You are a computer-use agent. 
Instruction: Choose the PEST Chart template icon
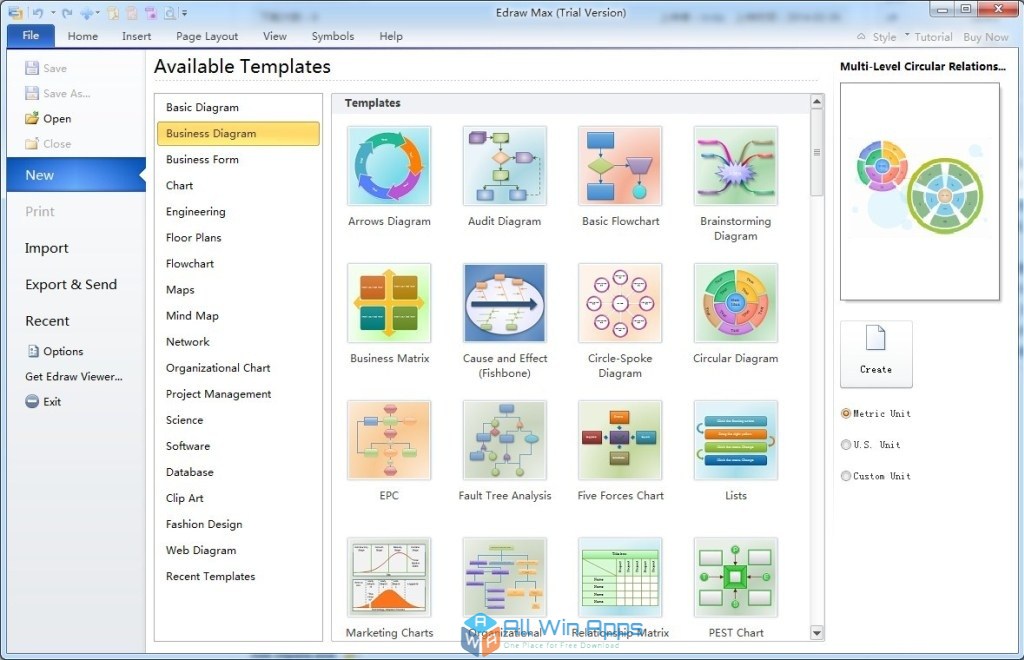coord(736,577)
